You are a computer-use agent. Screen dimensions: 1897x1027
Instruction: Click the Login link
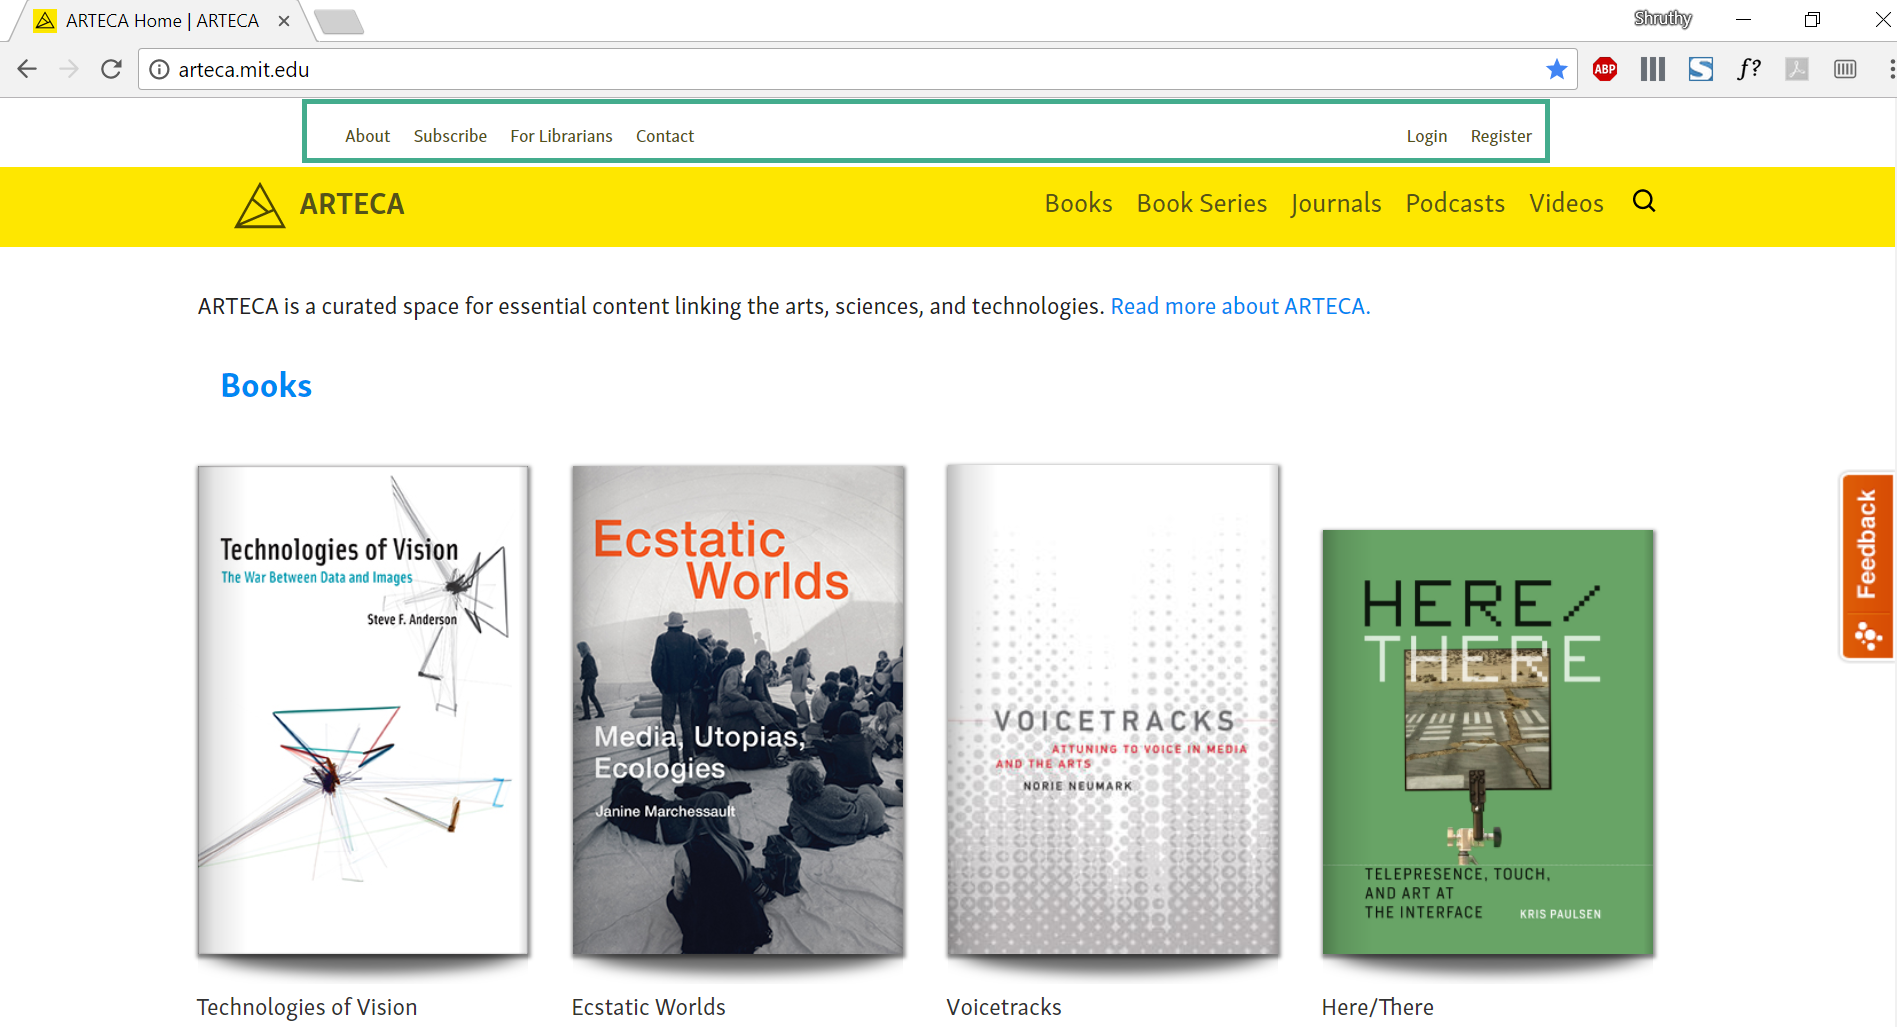pos(1426,136)
